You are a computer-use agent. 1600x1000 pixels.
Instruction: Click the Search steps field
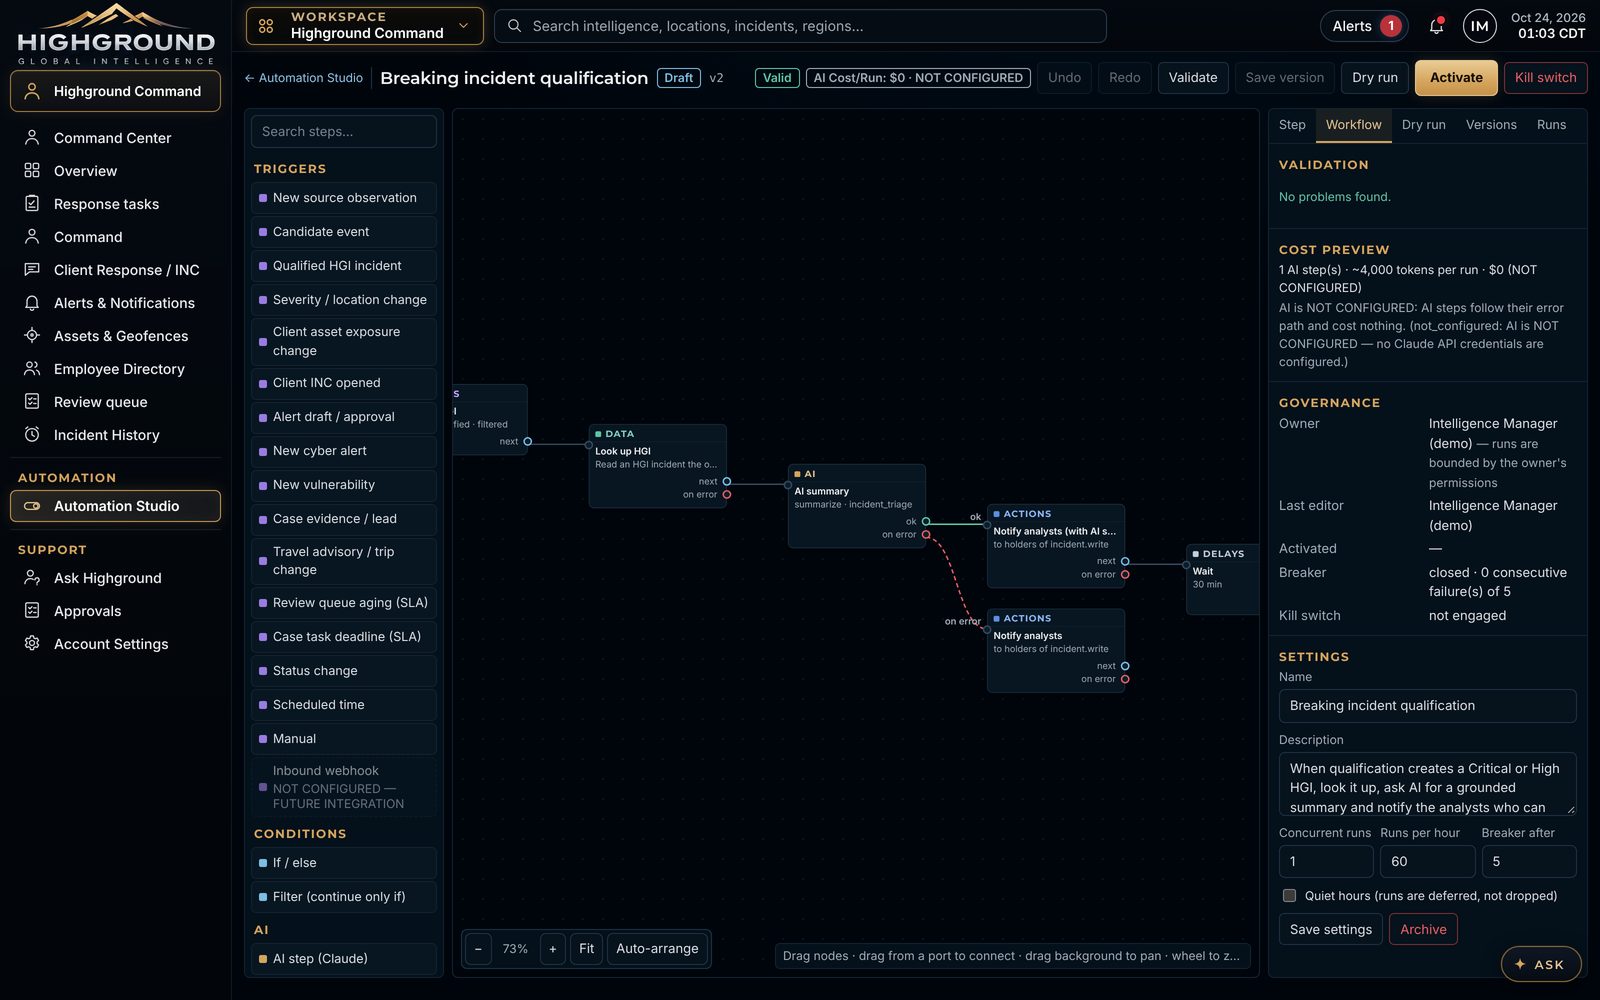(344, 131)
